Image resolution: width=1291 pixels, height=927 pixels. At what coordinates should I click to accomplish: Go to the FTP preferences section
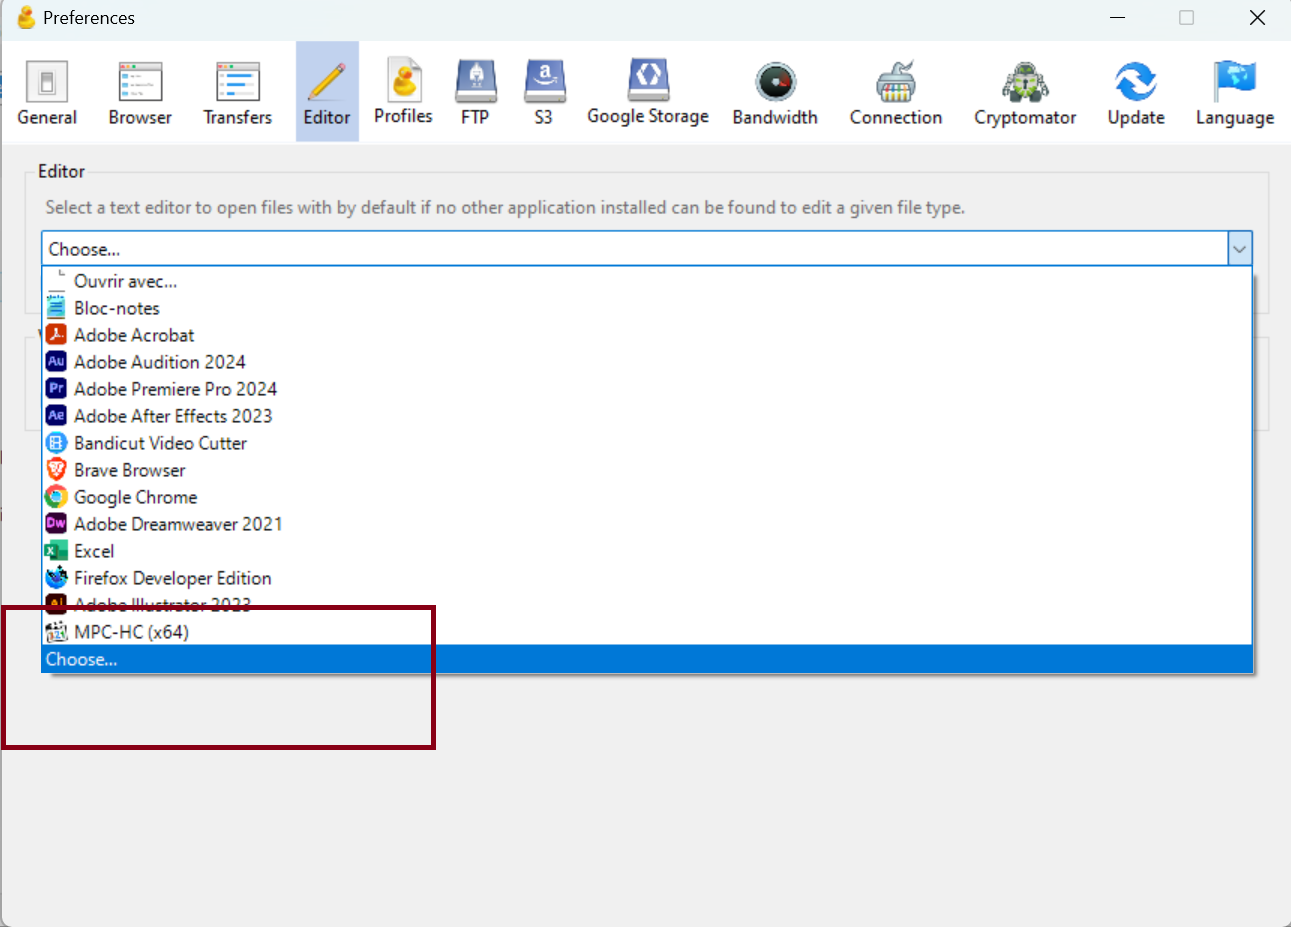pyautogui.click(x=475, y=92)
